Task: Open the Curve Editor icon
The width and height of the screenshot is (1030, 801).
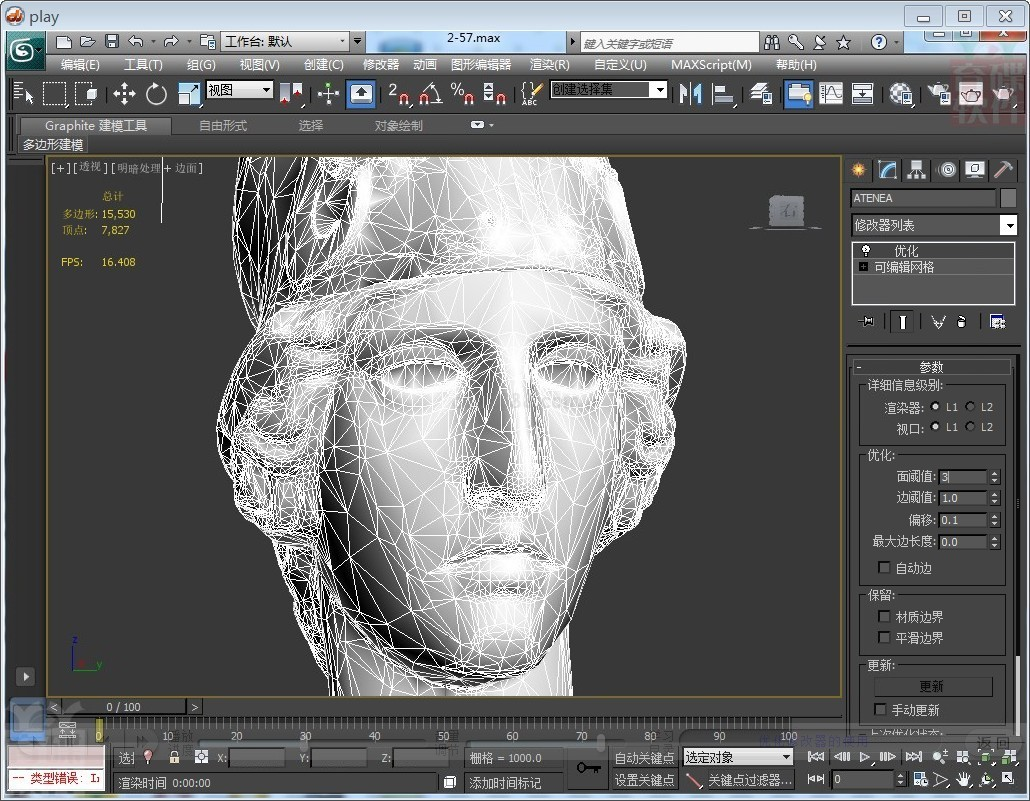Action: coord(831,94)
